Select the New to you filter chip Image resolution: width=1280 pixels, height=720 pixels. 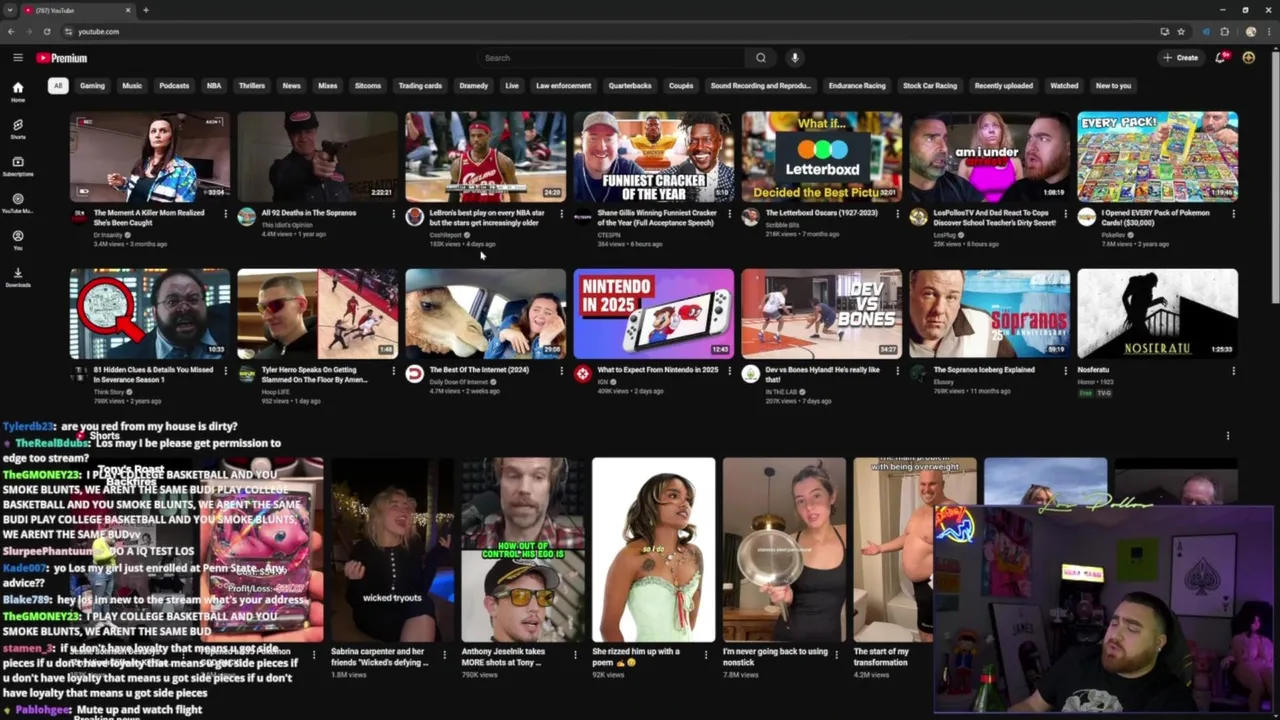(1113, 86)
